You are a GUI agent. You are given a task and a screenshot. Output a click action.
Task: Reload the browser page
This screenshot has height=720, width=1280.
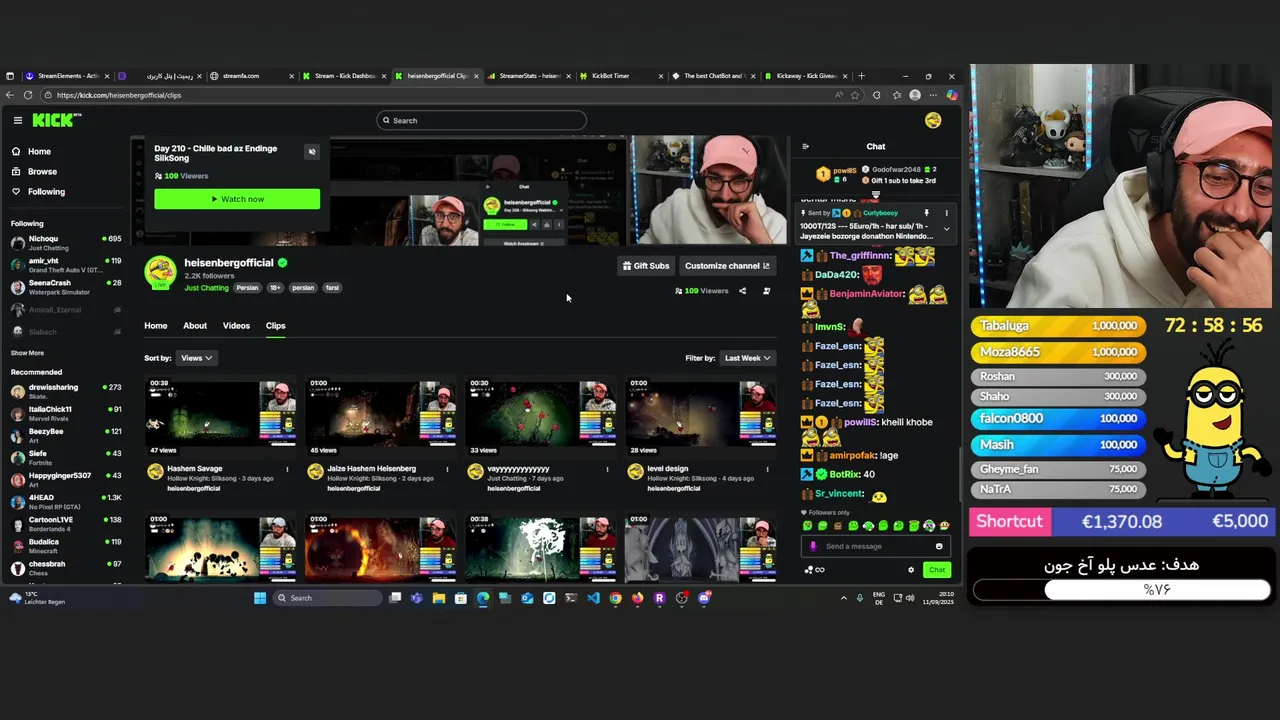point(28,95)
